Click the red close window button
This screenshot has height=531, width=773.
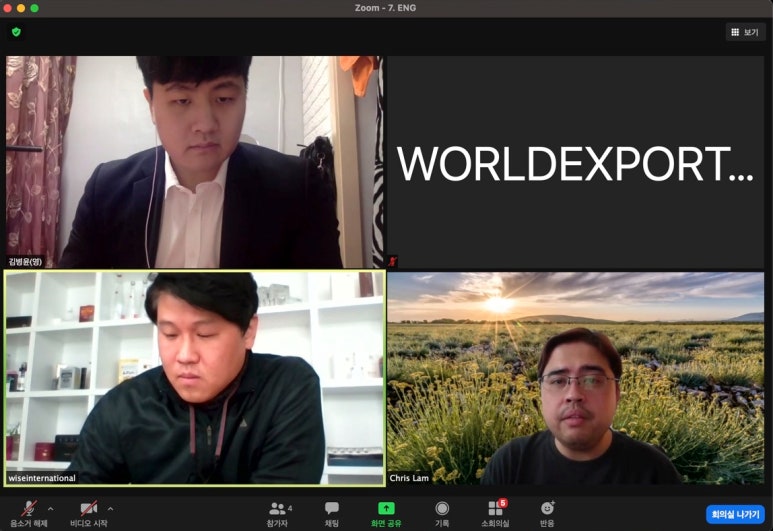pos(7,8)
